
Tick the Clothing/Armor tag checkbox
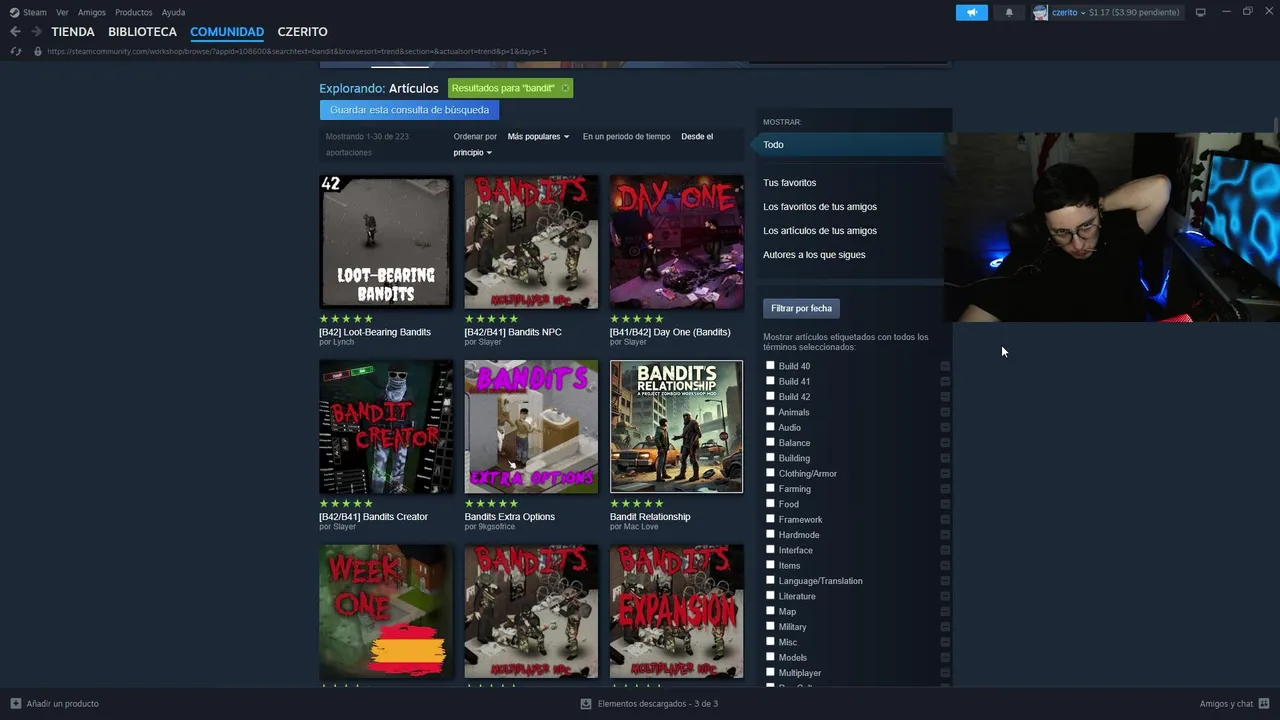(x=770, y=472)
